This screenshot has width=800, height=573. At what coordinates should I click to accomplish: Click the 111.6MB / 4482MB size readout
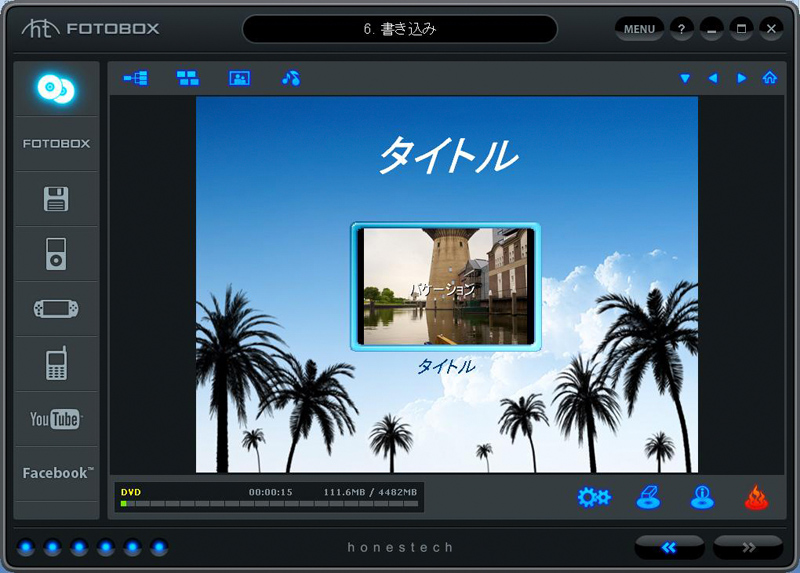pos(370,492)
